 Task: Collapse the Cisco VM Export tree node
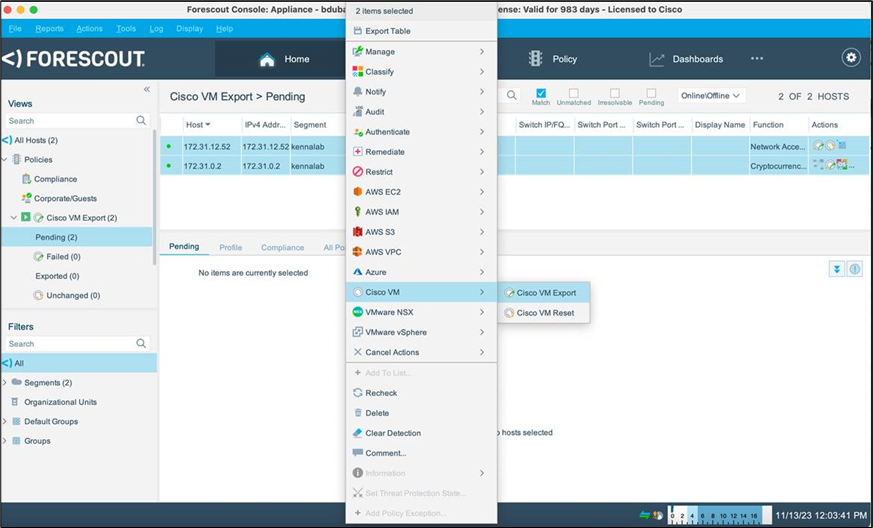pos(14,218)
